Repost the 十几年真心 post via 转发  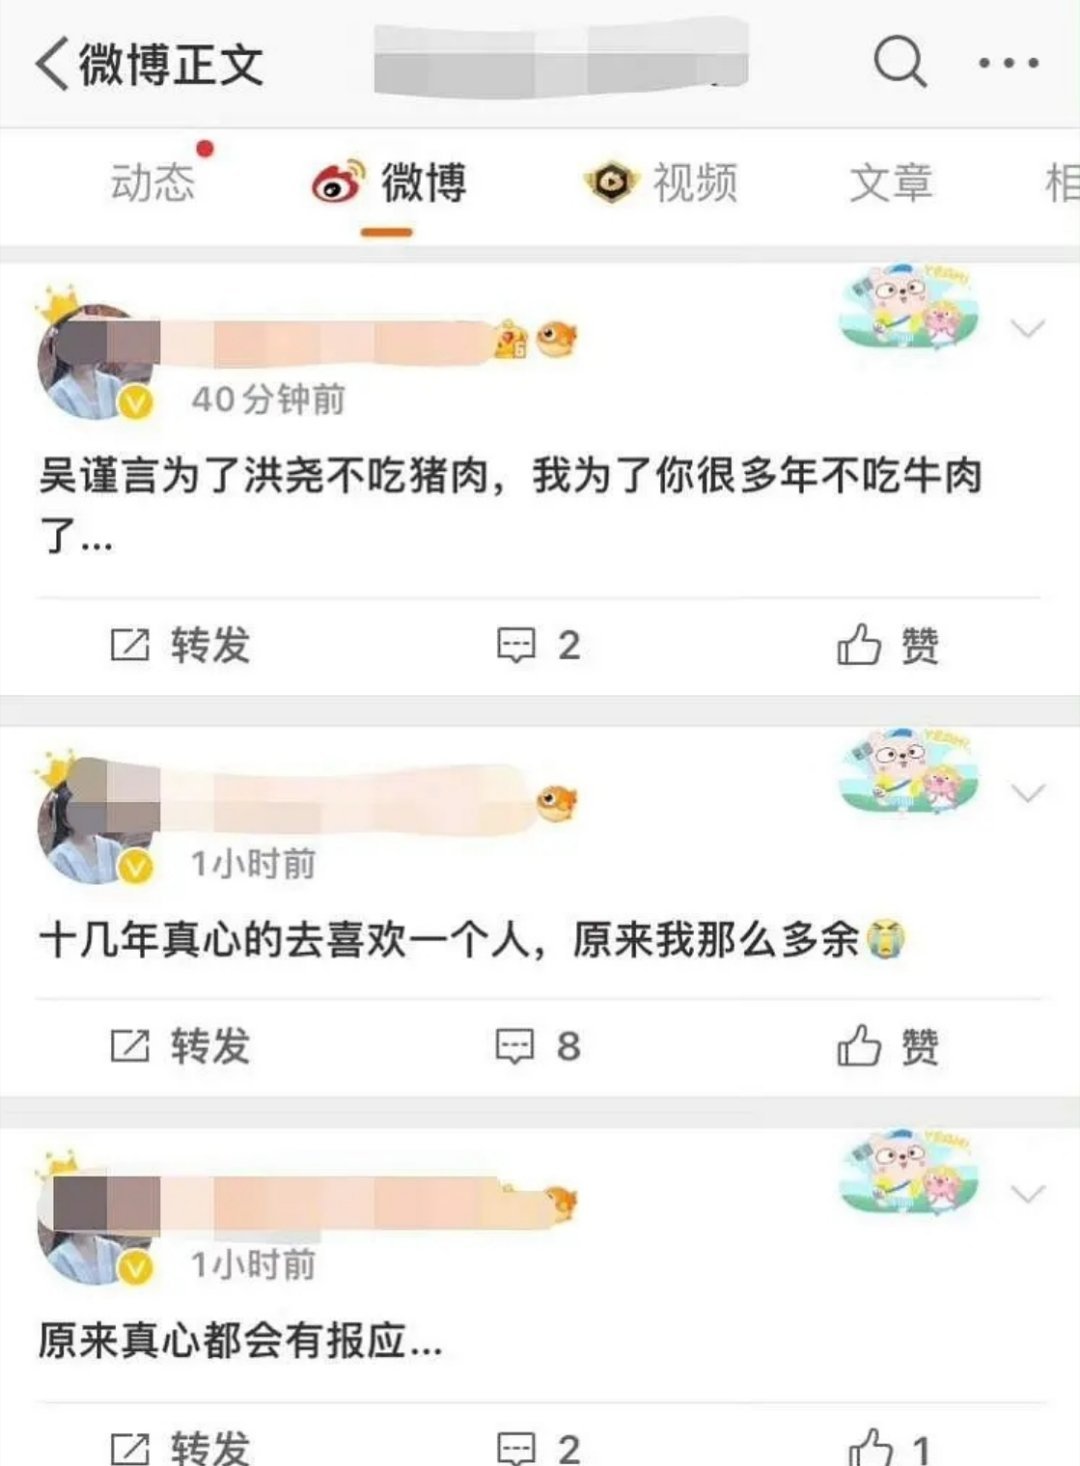tap(180, 1047)
